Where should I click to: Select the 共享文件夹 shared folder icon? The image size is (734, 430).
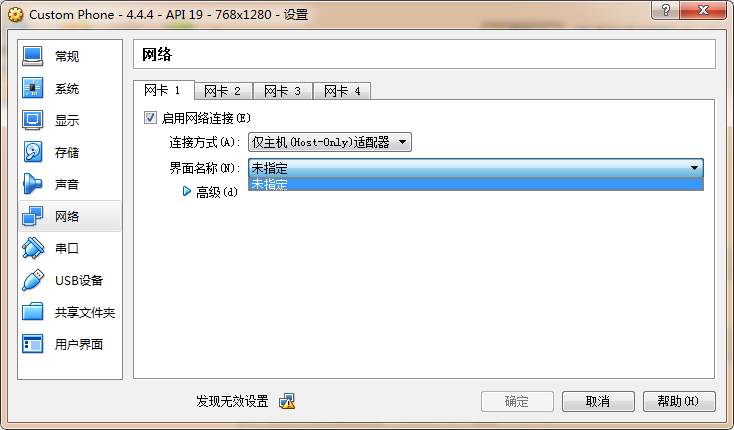(x=32, y=312)
